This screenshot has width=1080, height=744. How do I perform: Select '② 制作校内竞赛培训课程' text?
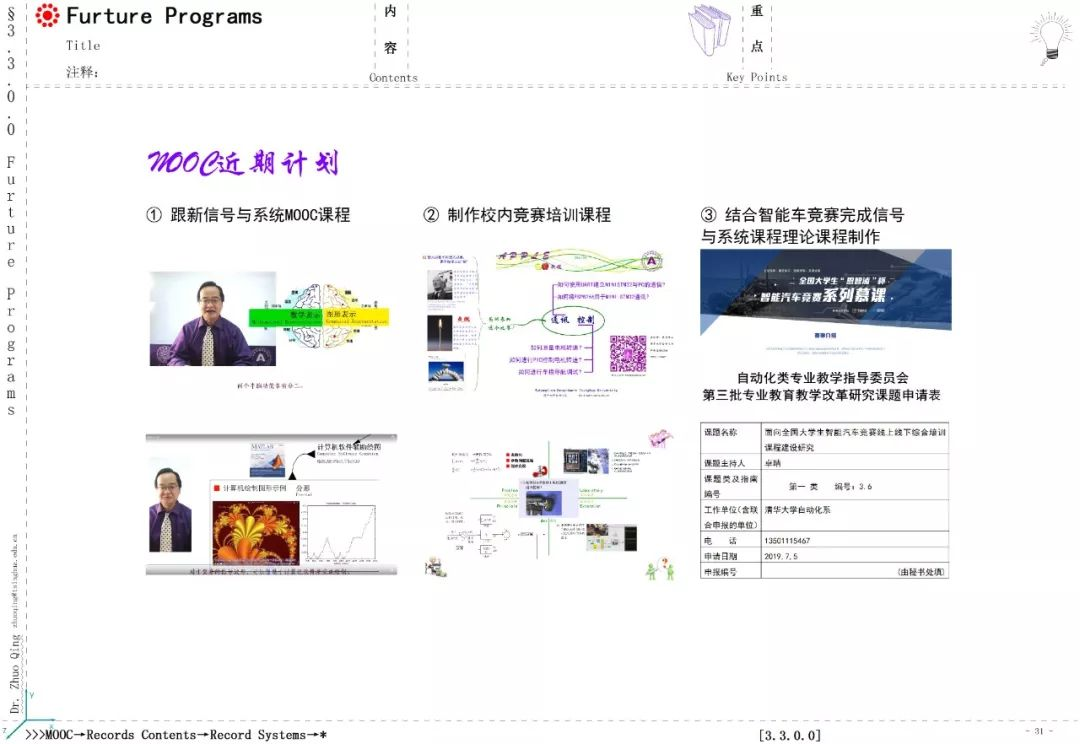pos(517,215)
